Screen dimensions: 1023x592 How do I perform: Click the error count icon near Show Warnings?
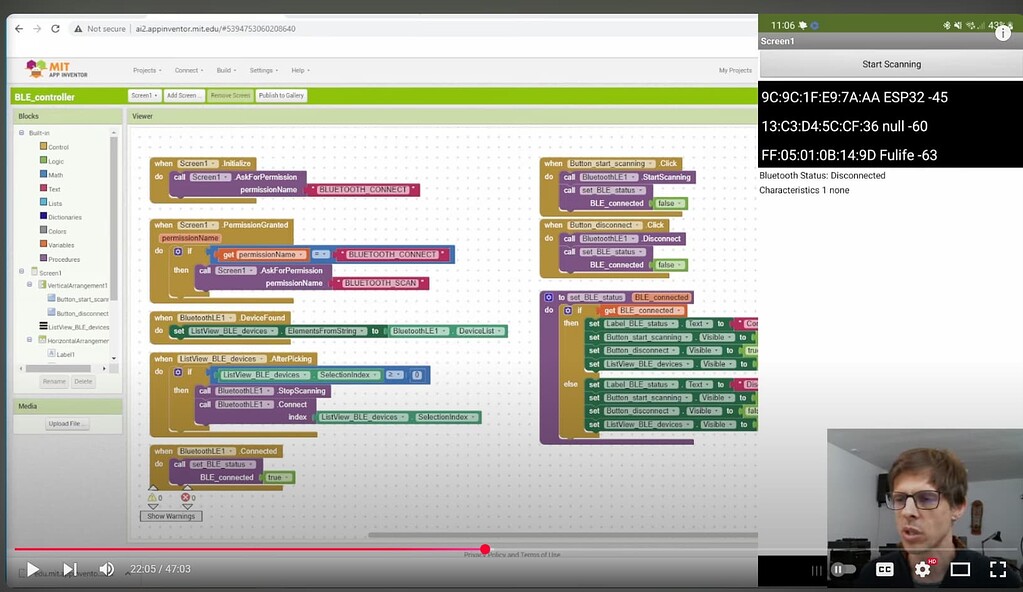click(x=185, y=497)
